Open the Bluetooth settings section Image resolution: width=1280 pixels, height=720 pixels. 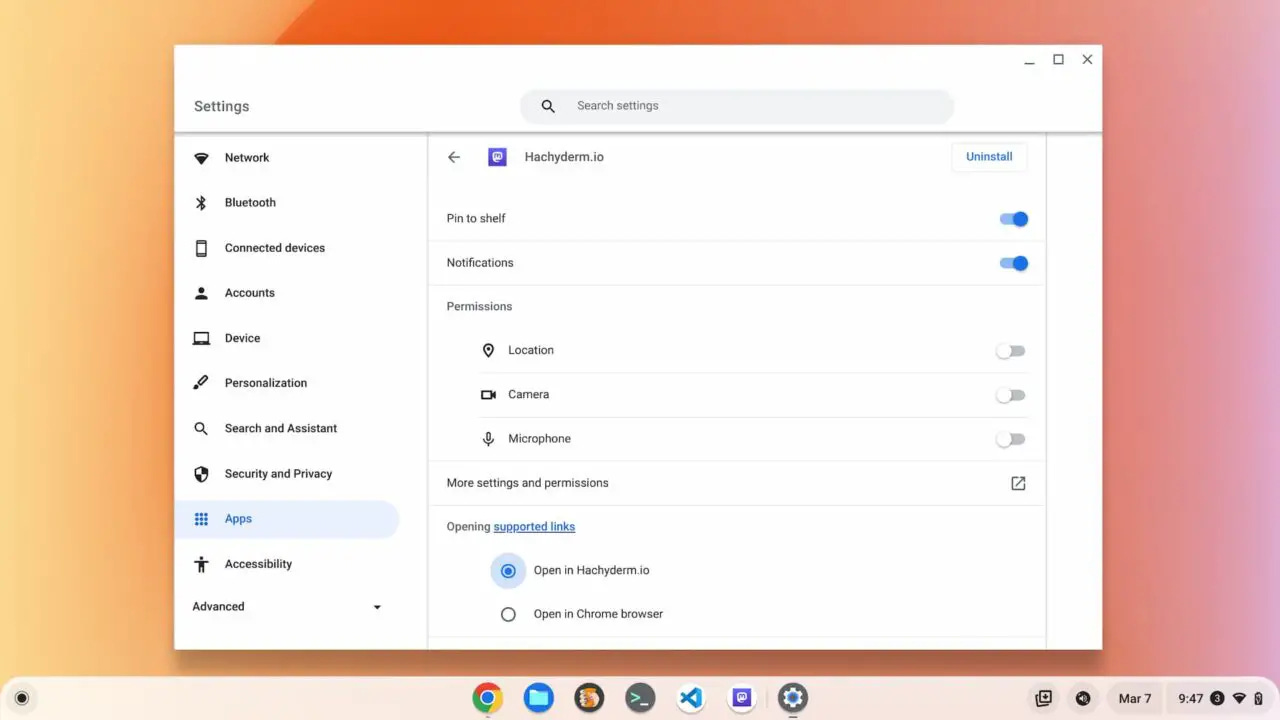(287, 203)
